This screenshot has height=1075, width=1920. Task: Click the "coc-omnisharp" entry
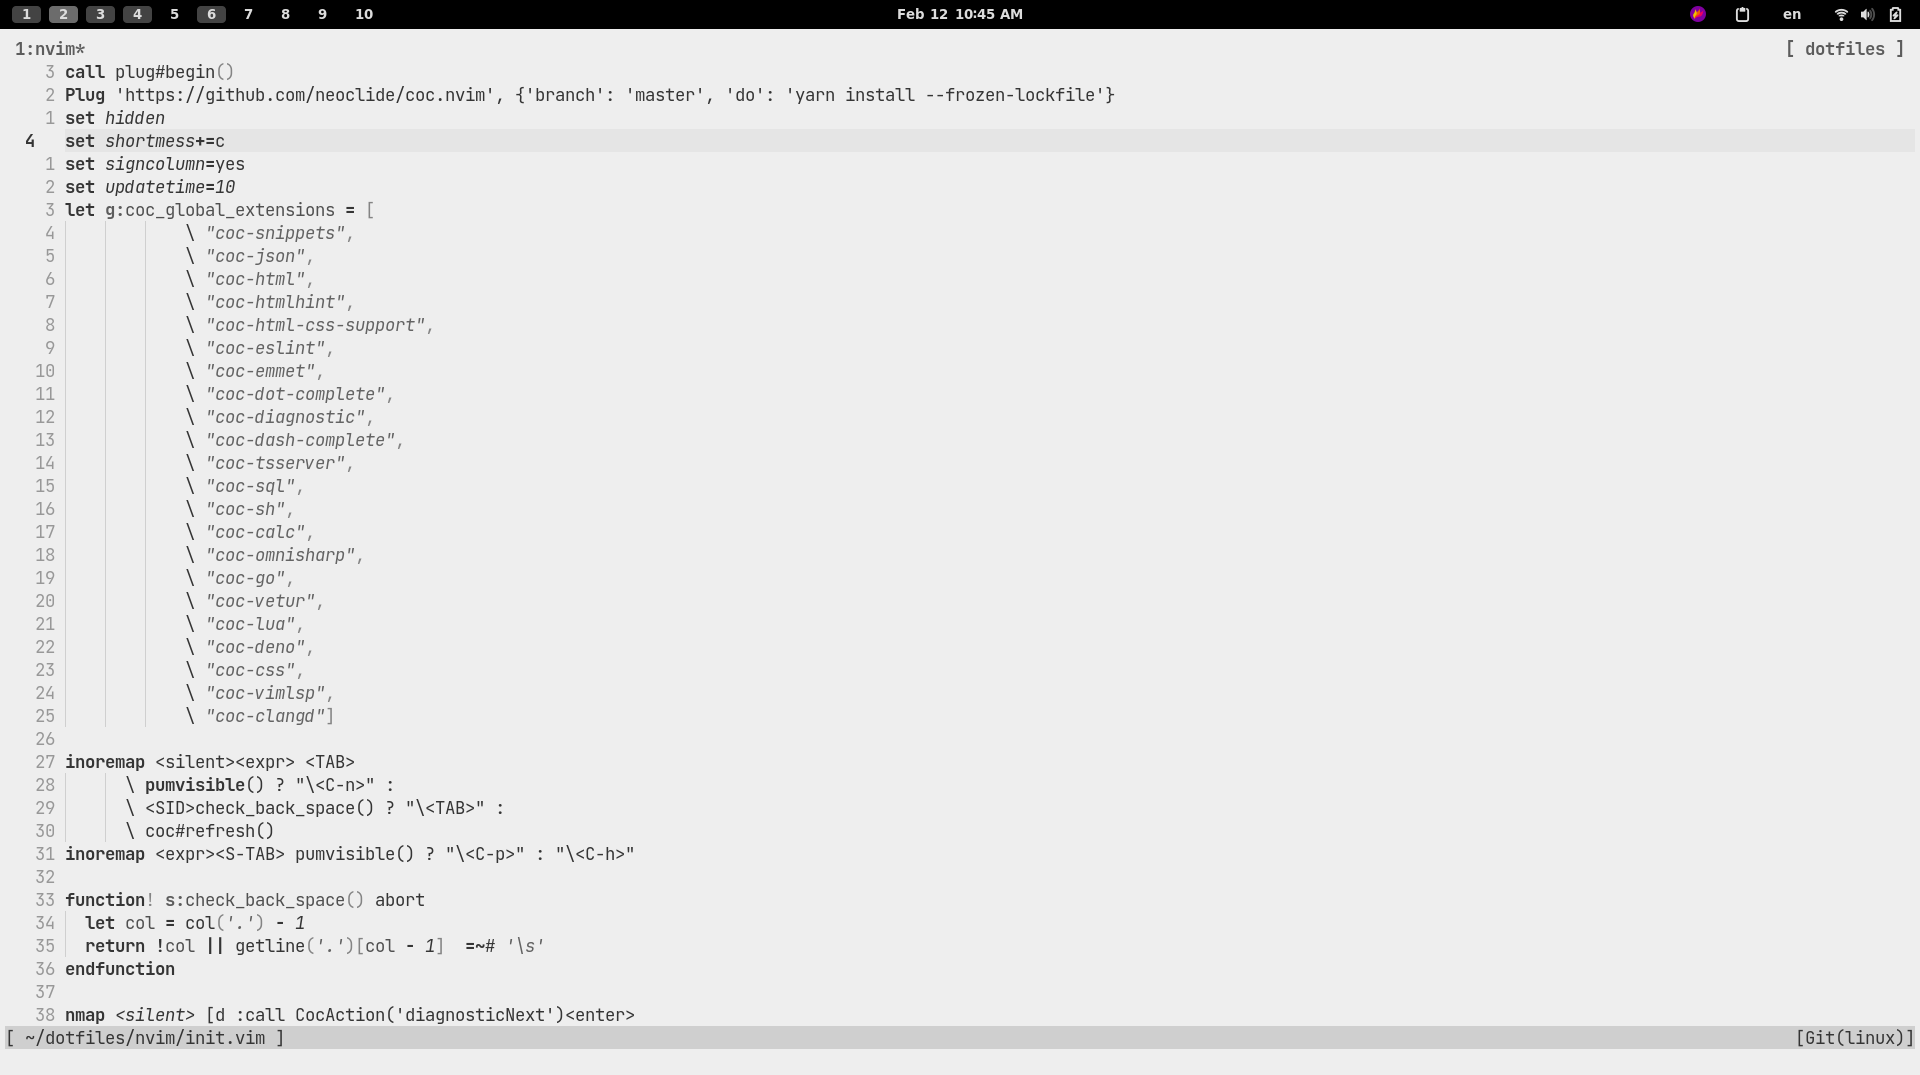280,555
